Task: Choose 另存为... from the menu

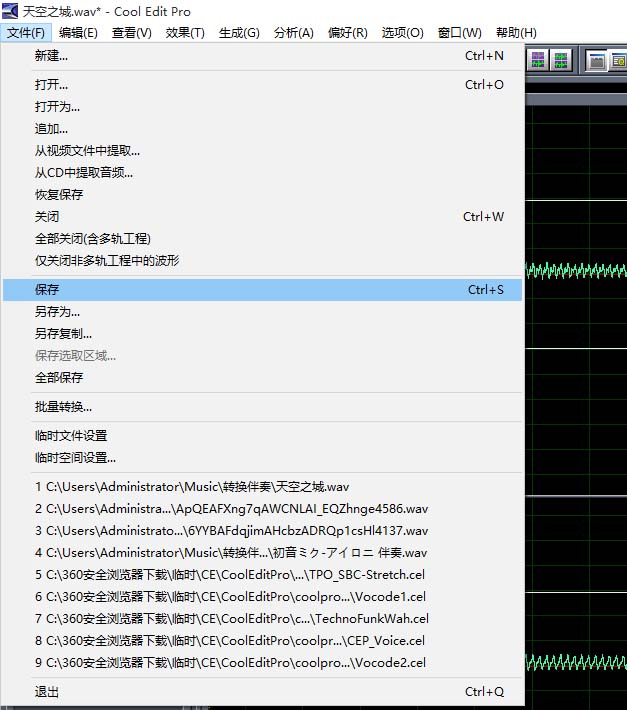Action: (262, 312)
